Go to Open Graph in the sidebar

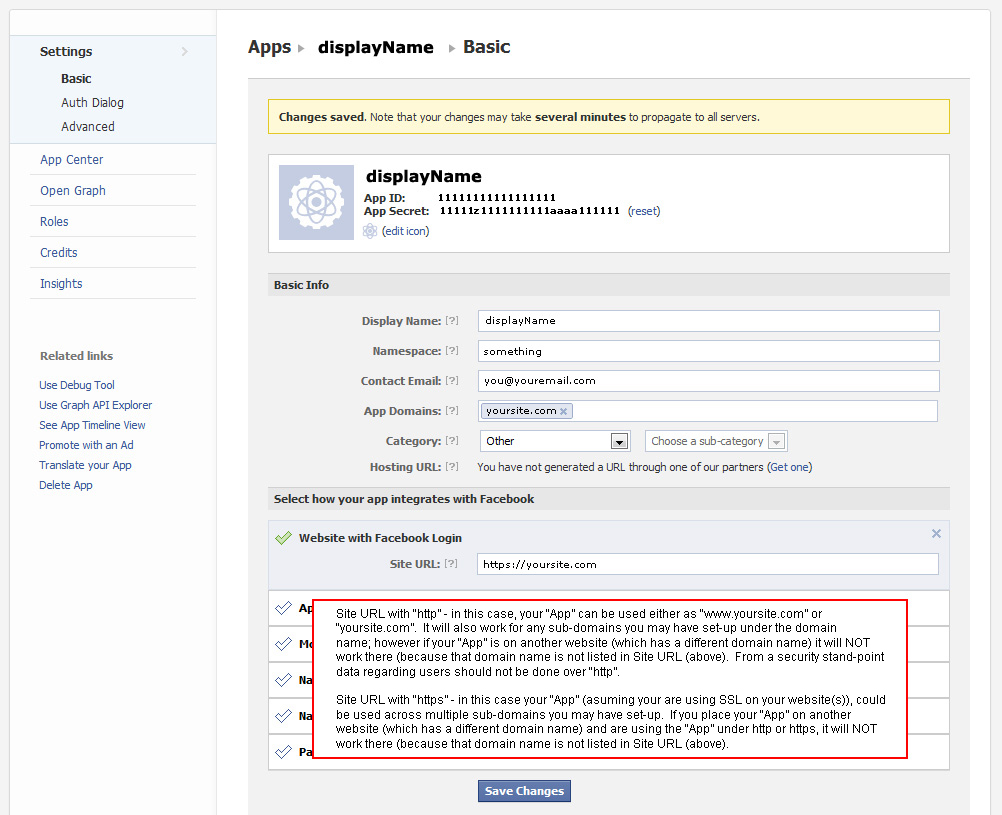point(73,190)
